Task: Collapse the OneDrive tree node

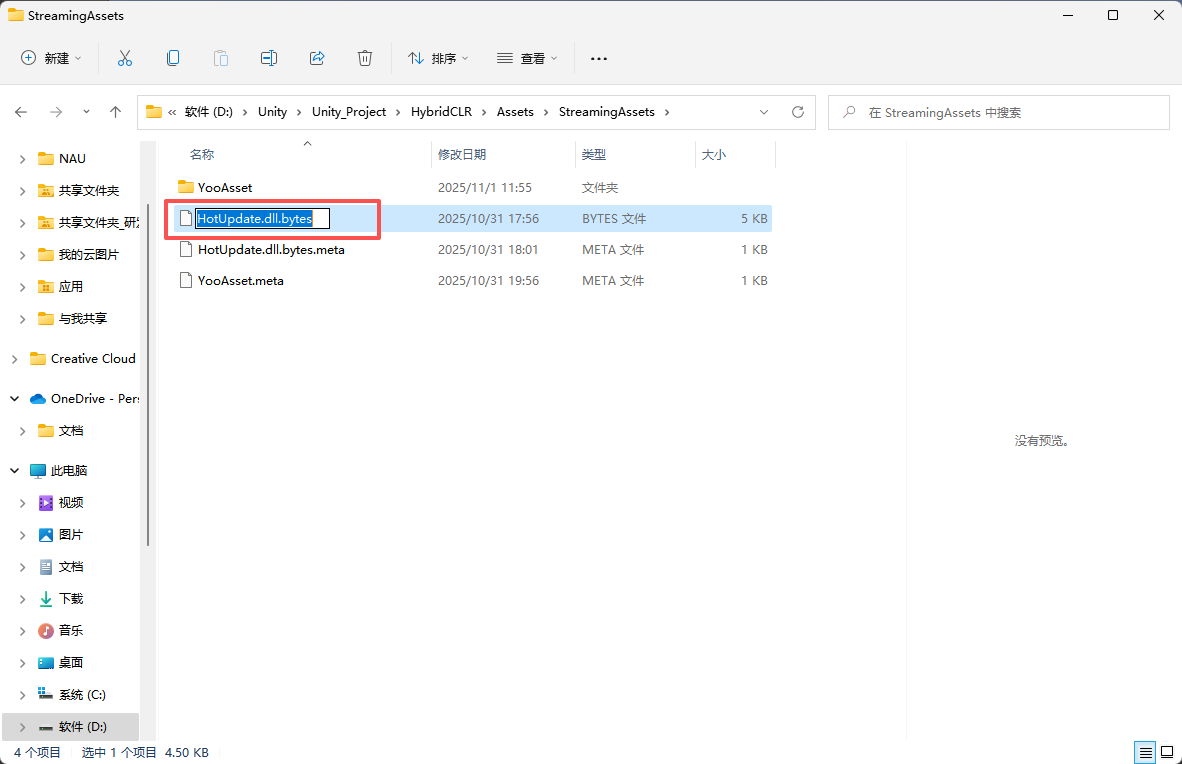Action: click(14, 398)
